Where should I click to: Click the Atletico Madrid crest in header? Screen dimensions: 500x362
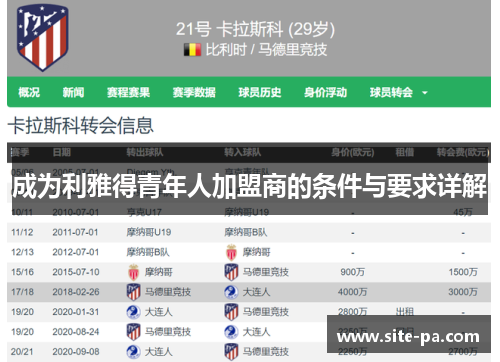click(42, 37)
